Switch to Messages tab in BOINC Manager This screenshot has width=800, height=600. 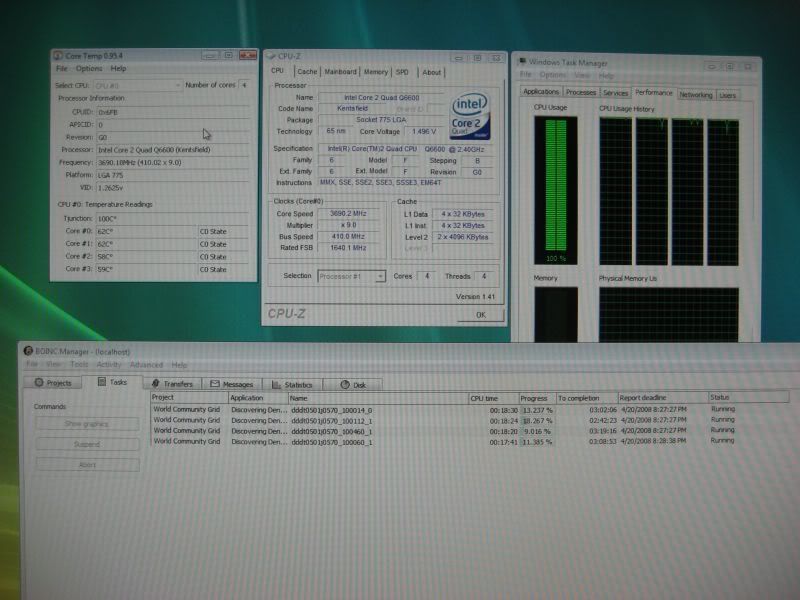[x=232, y=384]
